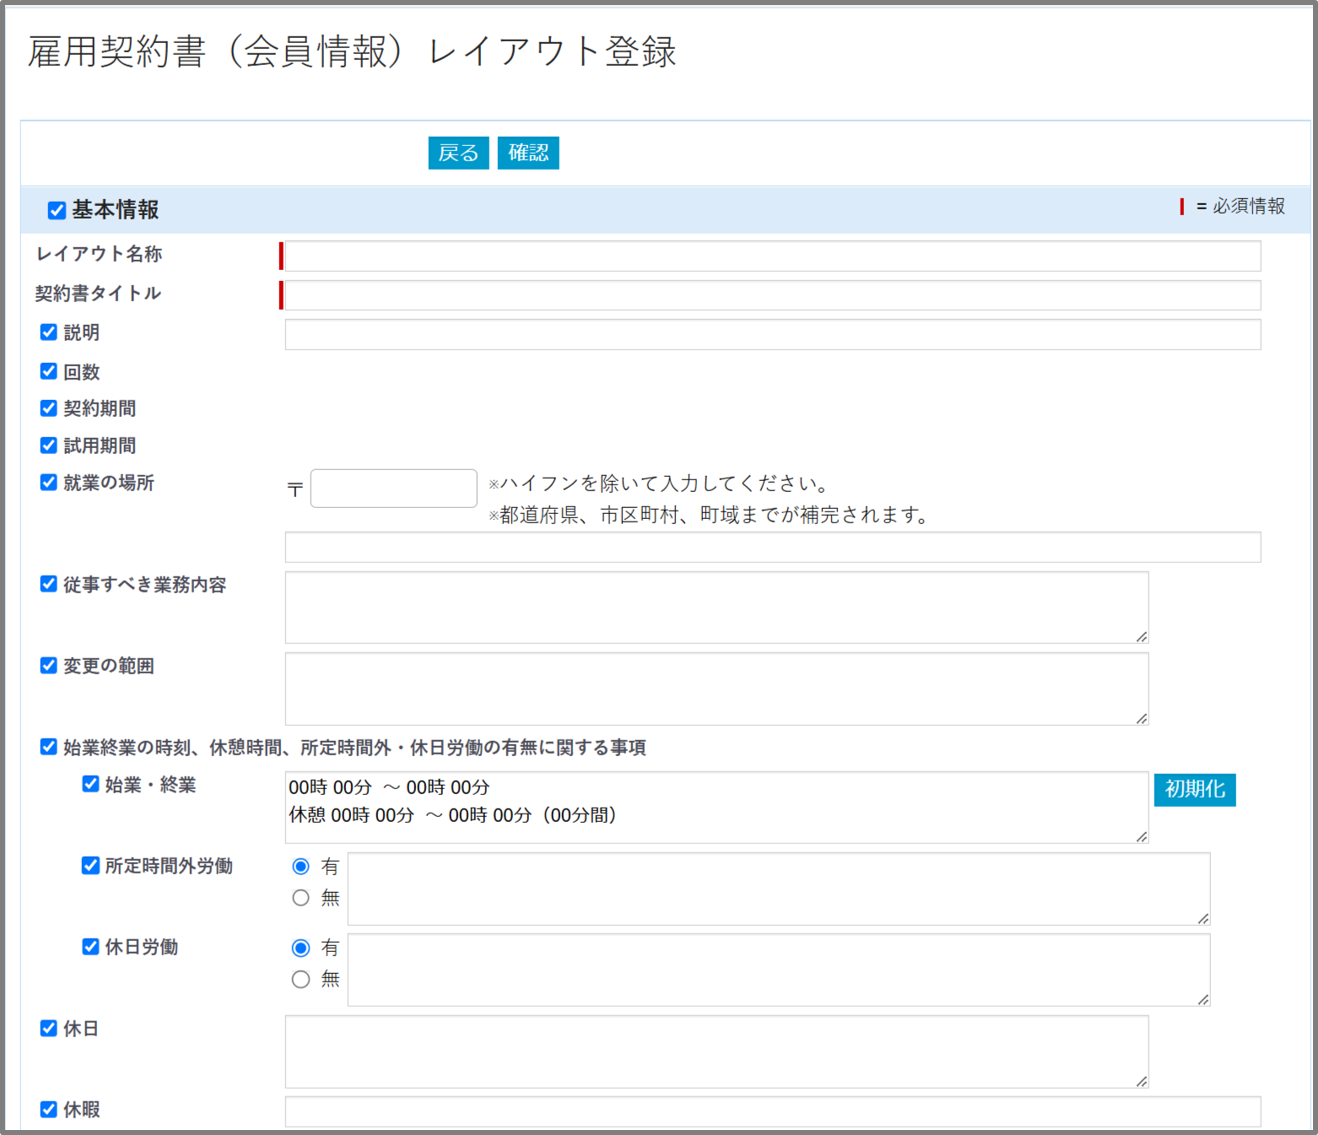Select 無 for 所定時間外労働
1318x1135 pixels.
[301, 898]
